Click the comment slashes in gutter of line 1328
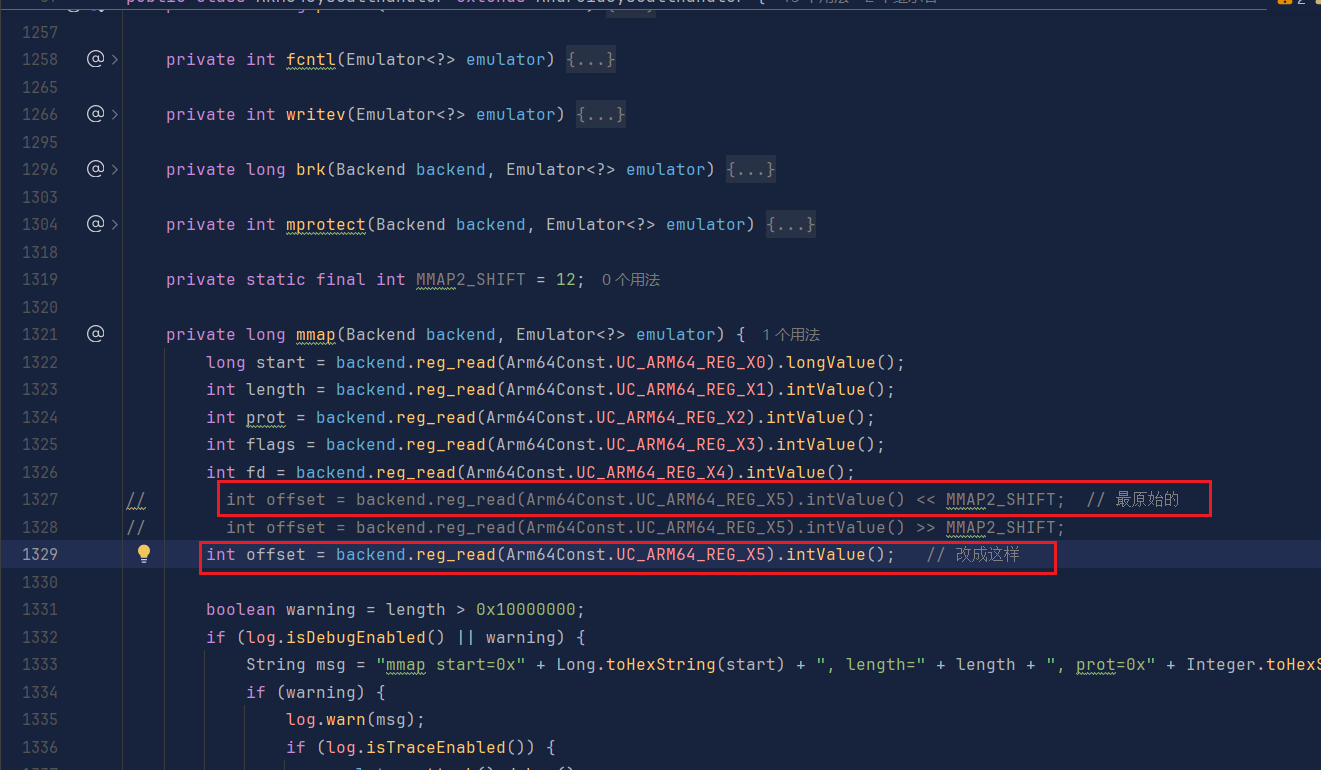The image size is (1321, 770). (x=136, y=527)
